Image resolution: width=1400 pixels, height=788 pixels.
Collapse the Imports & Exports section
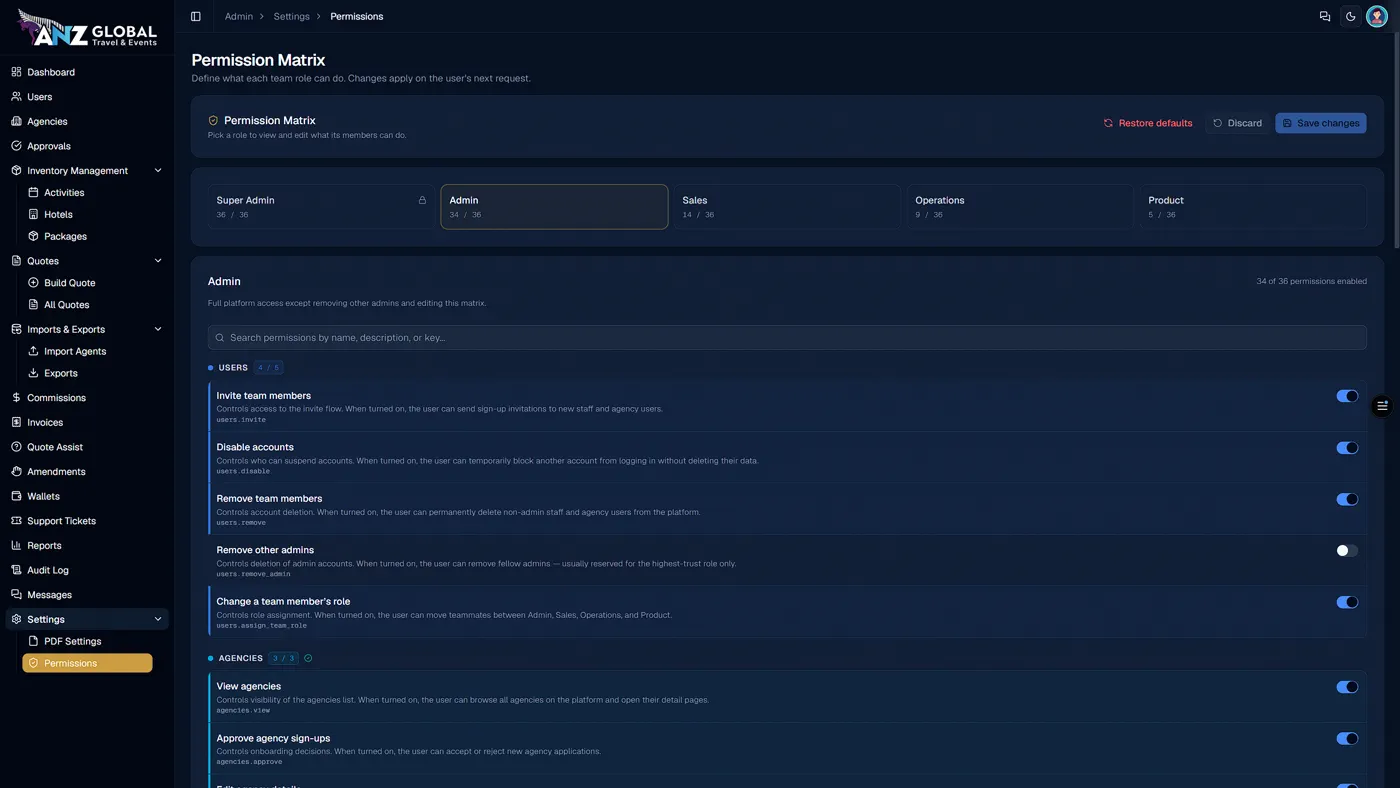pos(158,329)
